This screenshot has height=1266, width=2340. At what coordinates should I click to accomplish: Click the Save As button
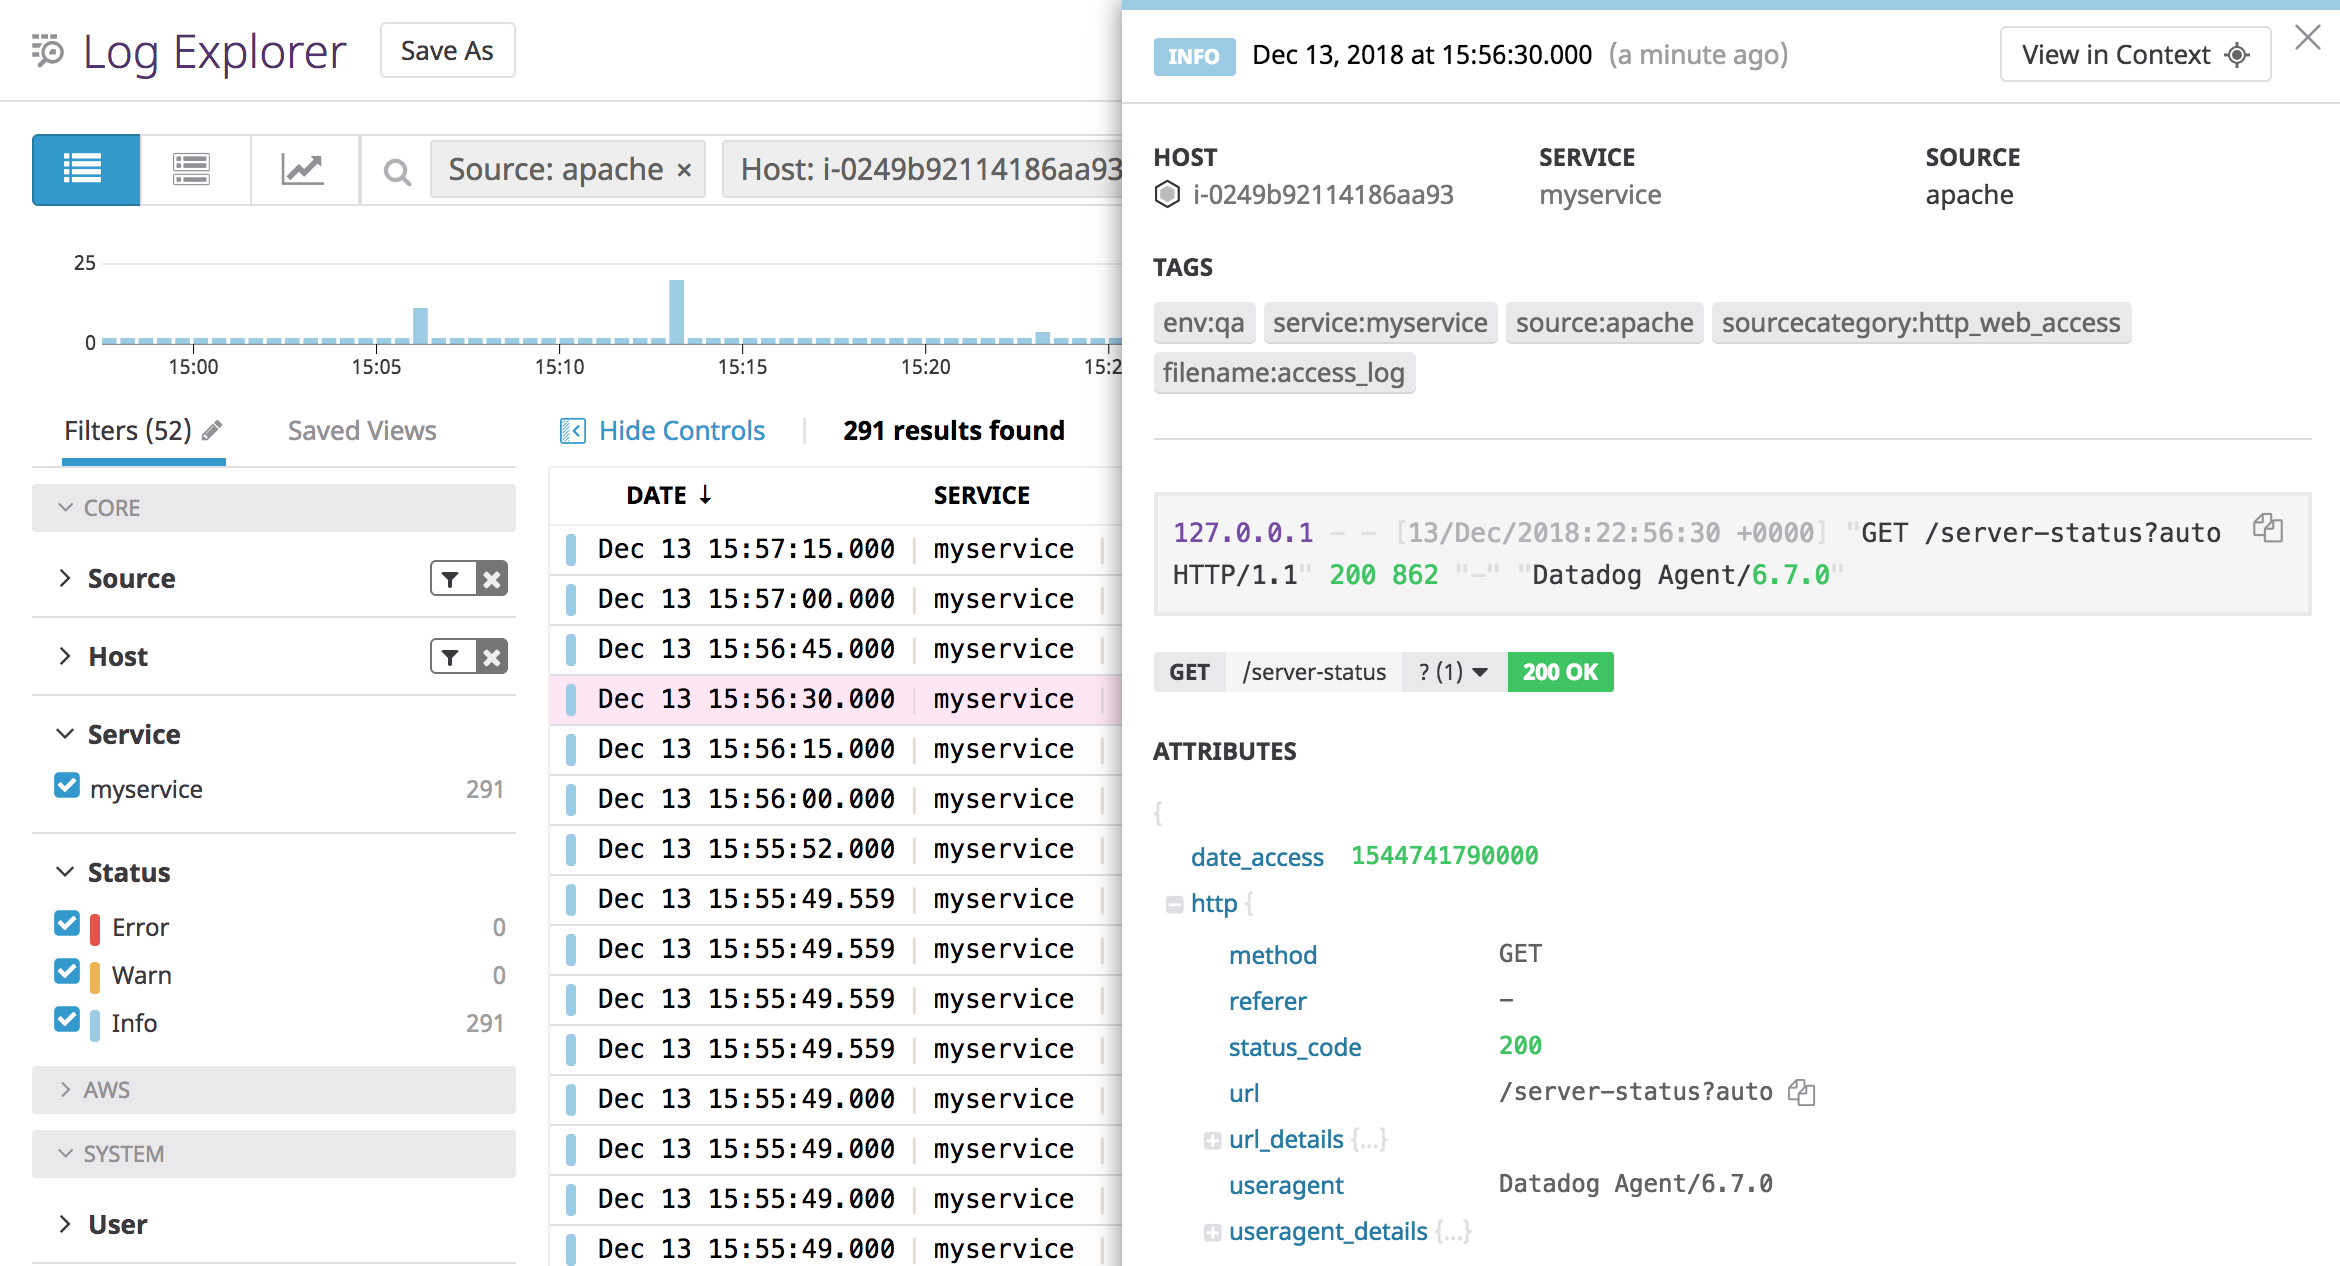coord(447,50)
